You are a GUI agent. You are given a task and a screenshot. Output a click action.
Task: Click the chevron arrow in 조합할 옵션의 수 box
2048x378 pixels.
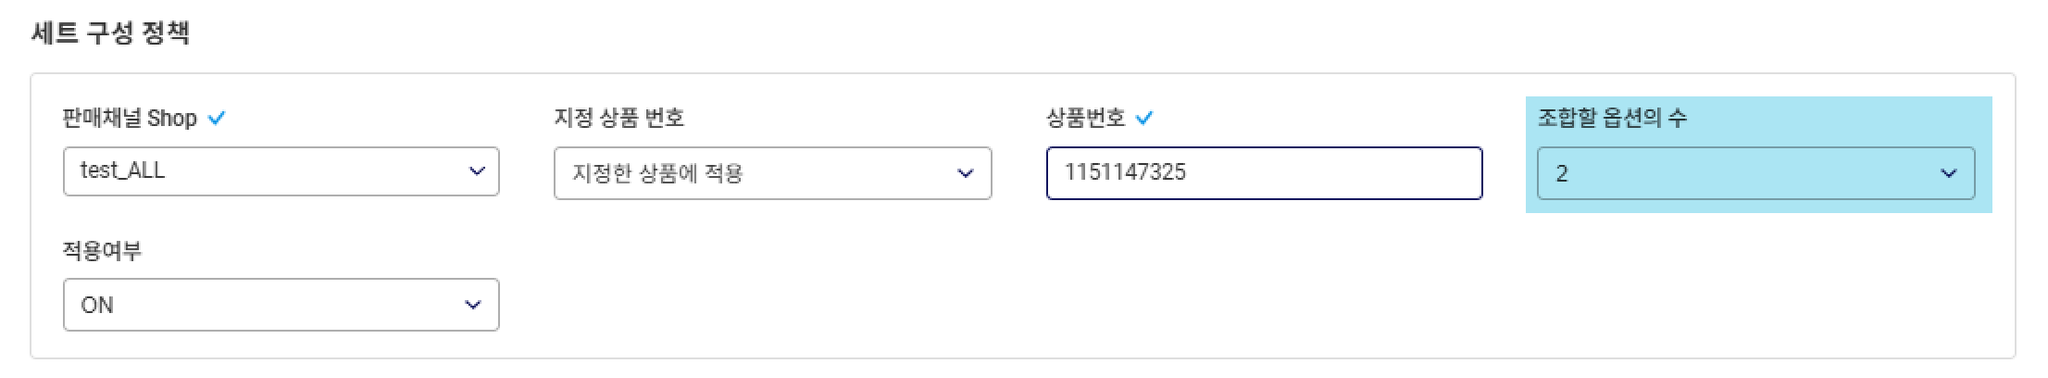tap(1948, 173)
